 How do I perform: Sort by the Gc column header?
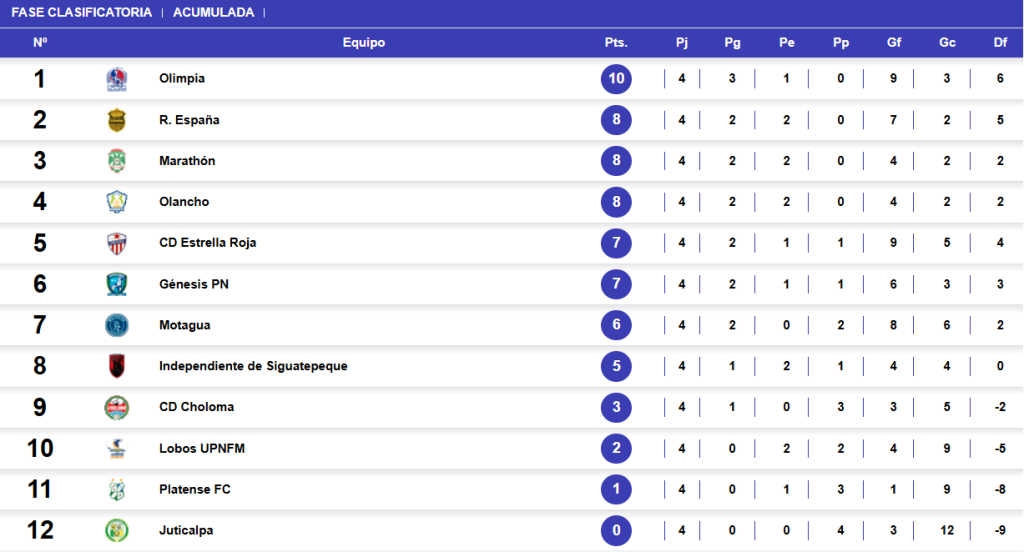pos(947,42)
